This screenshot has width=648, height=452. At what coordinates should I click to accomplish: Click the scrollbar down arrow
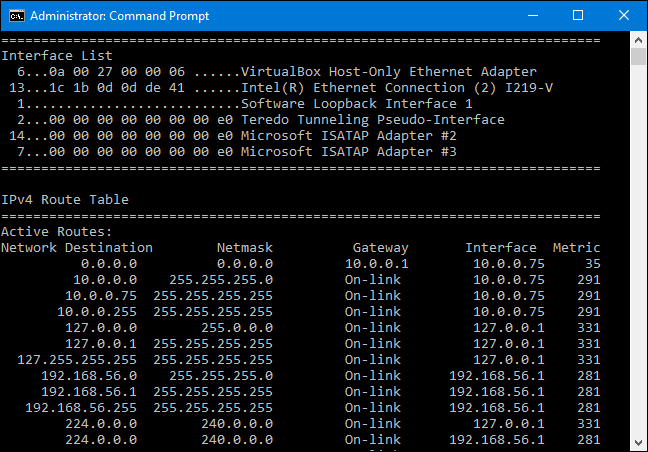tap(639, 443)
